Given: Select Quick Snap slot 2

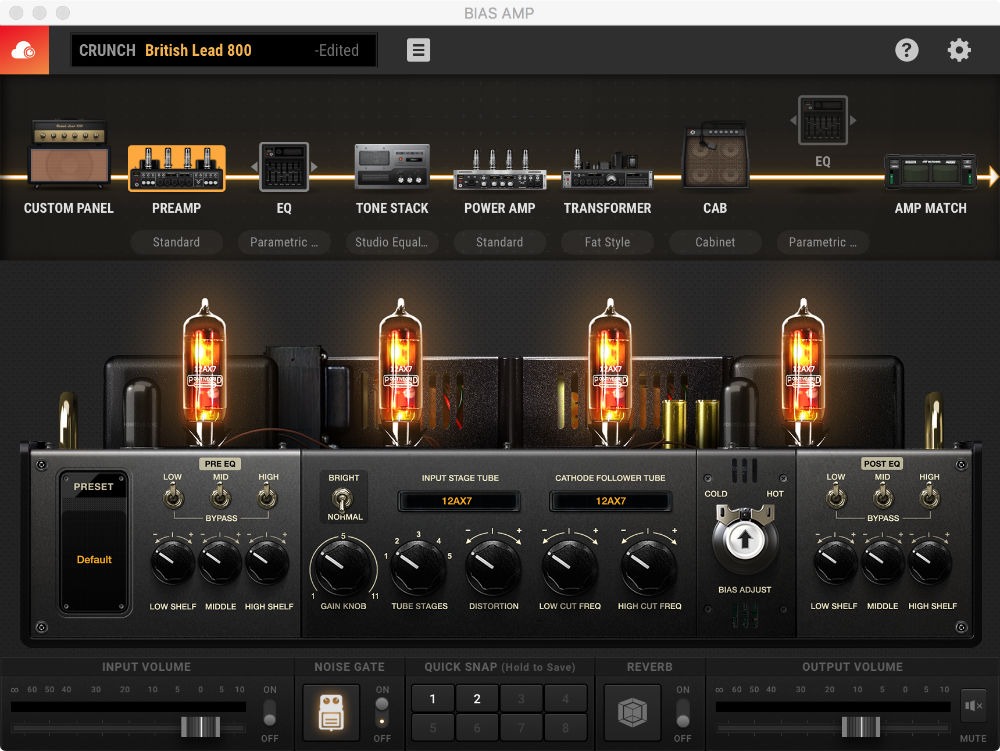Looking at the screenshot, I should pyautogui.click(x=476, y=697).
